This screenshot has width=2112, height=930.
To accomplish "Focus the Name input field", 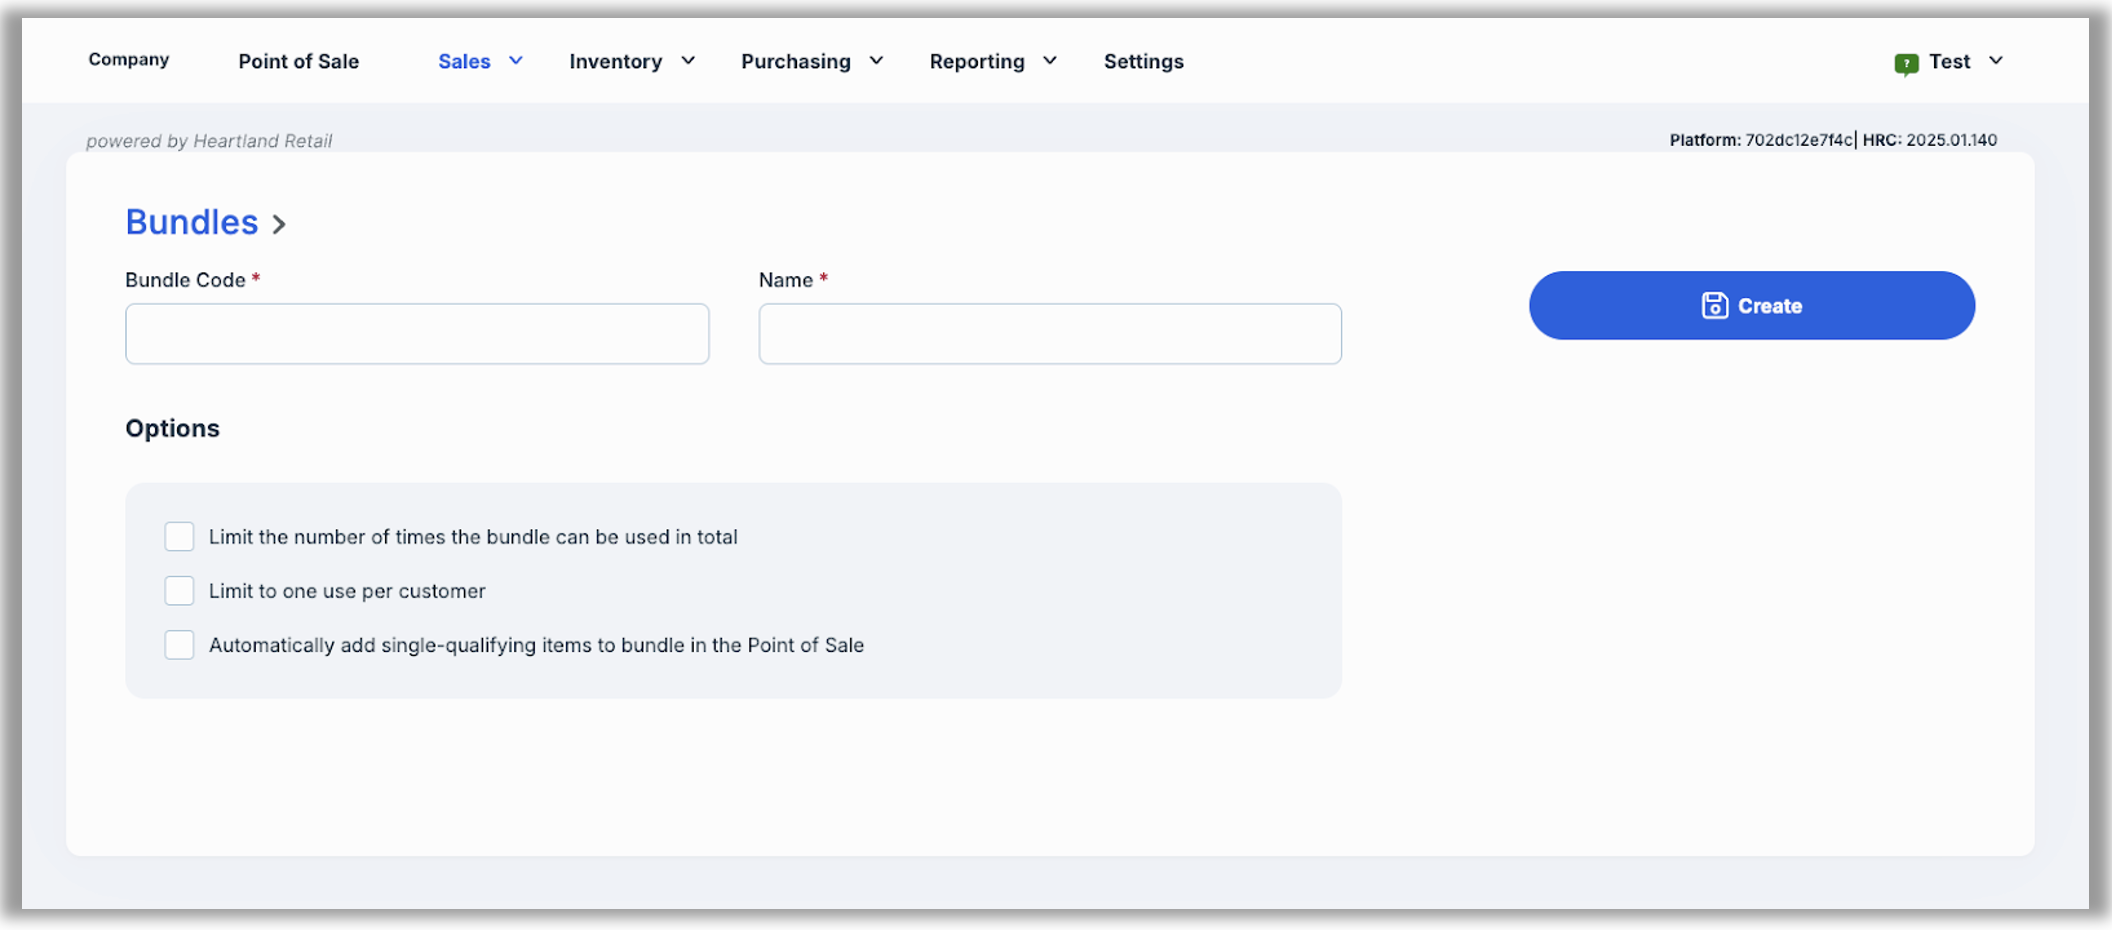I will click(1050, 334).
